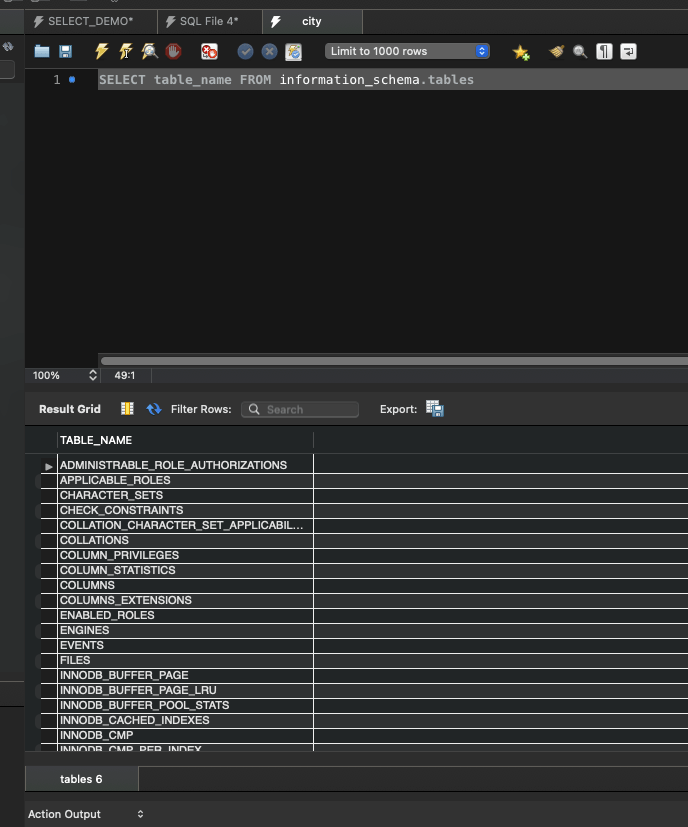Toggle word wrapping in the editor
Image resolution: width=688 pixels, height=827 pixels.
coord(628,51)
